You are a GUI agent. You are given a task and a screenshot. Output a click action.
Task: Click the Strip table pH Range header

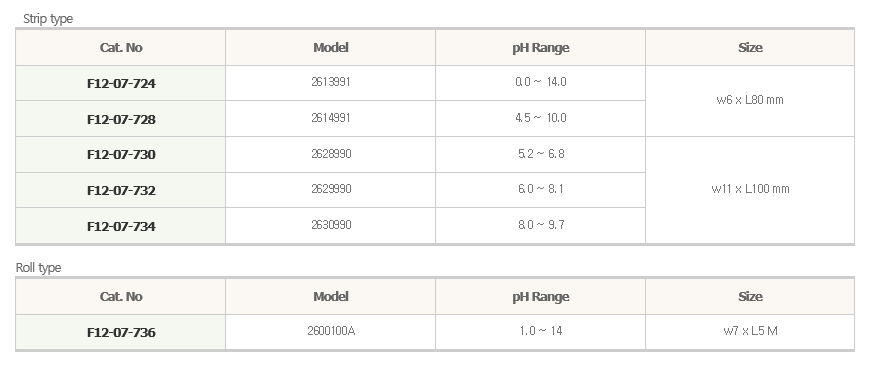click(540, 48)
